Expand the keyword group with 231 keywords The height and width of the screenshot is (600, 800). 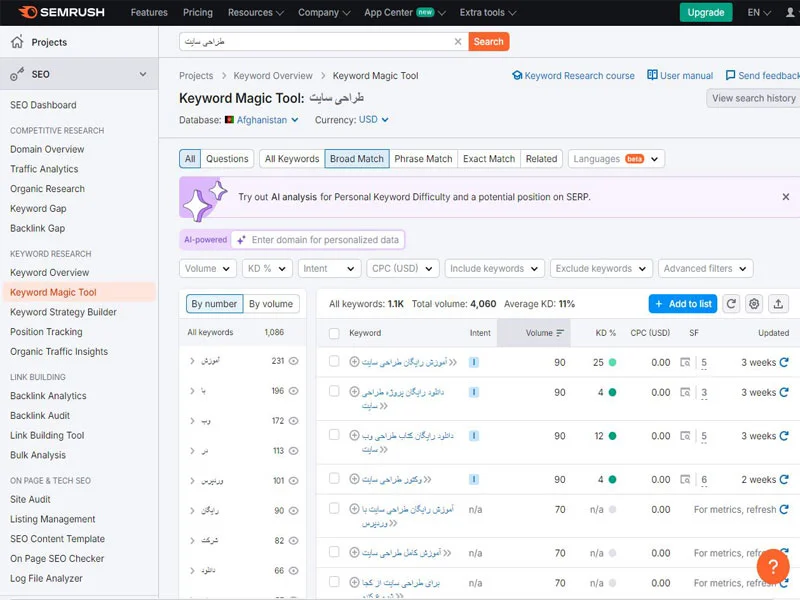[x=192, y=361]
